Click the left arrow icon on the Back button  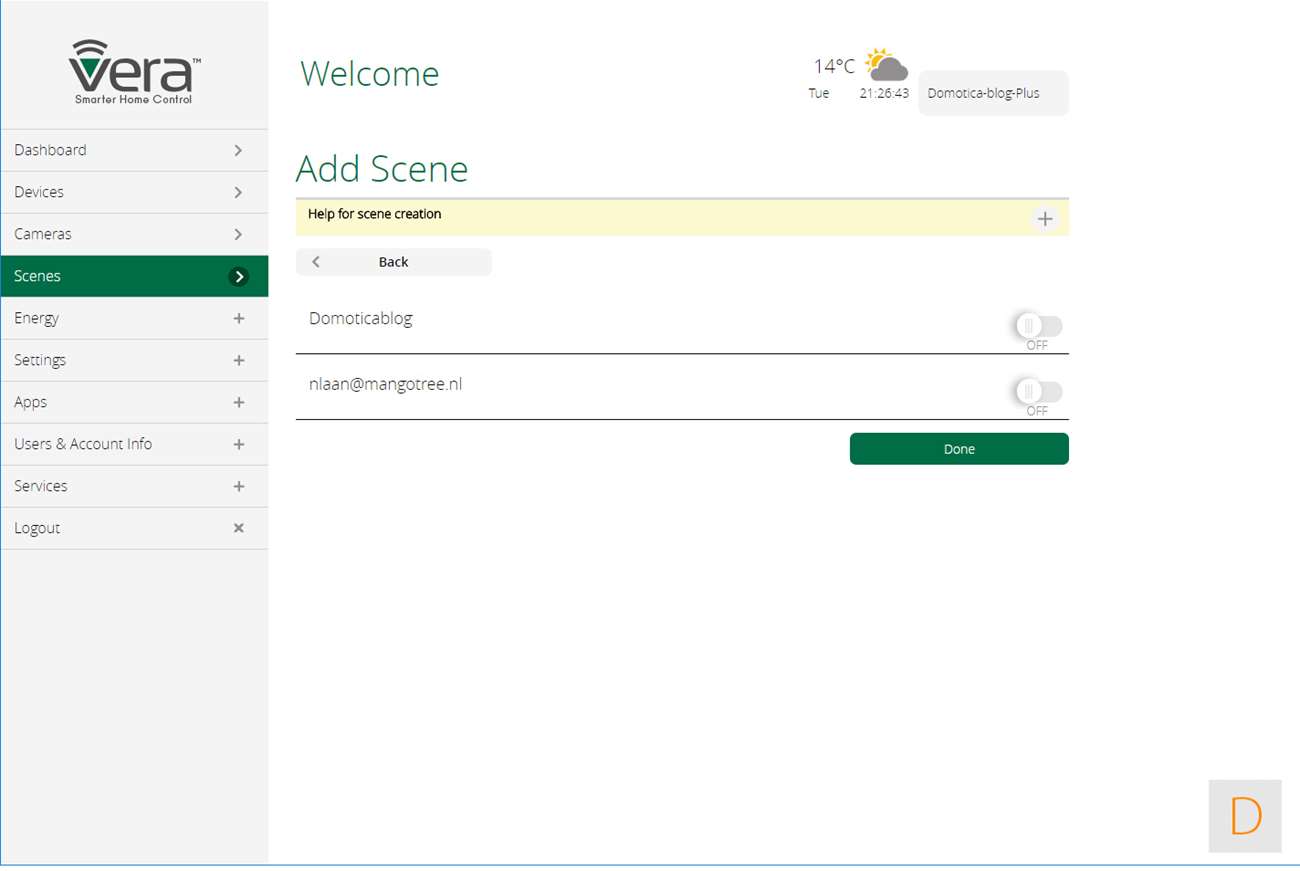tap(316, 262)
